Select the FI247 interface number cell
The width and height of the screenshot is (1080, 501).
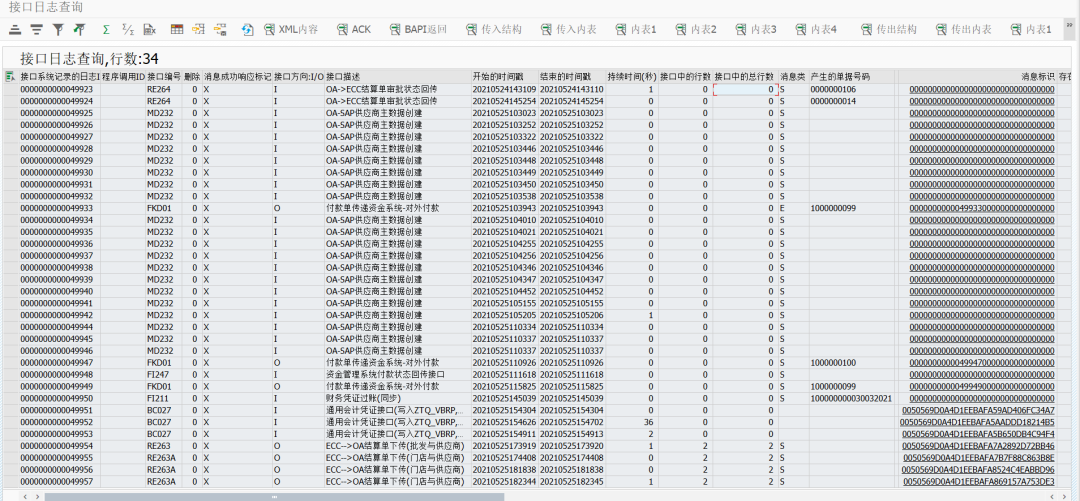(x=164, y=374)
